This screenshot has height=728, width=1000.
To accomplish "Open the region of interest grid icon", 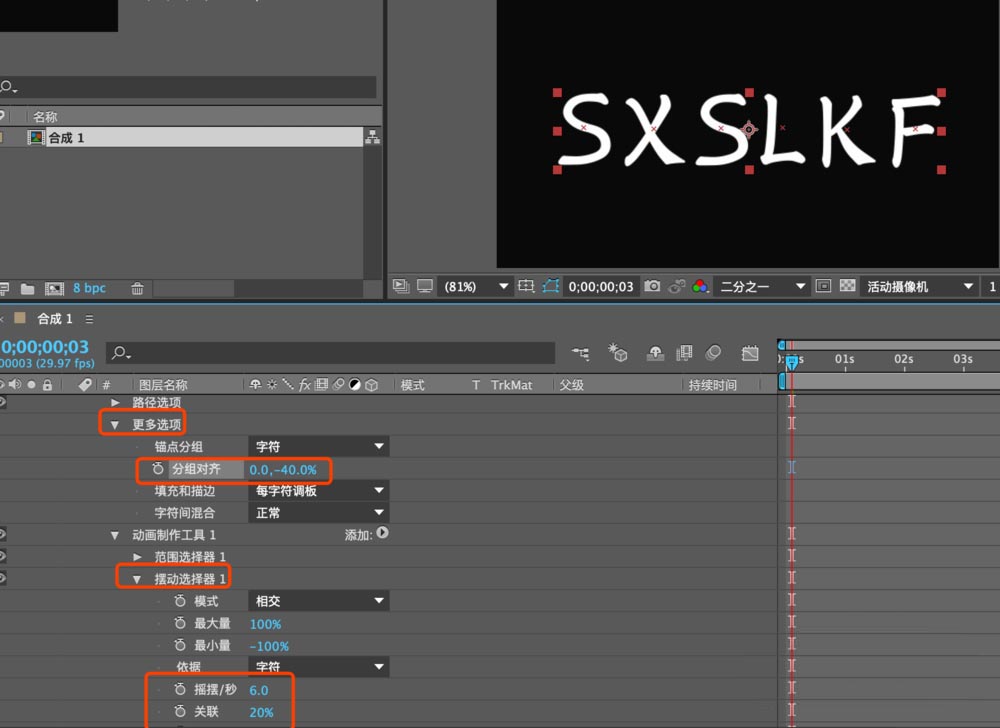I will tap(526, 286).
